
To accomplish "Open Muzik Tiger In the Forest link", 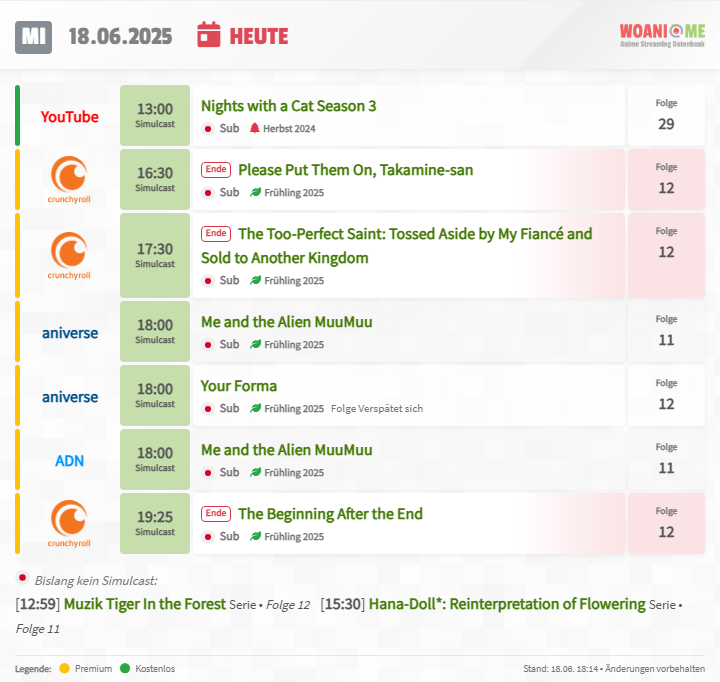I will click(145, 604).
